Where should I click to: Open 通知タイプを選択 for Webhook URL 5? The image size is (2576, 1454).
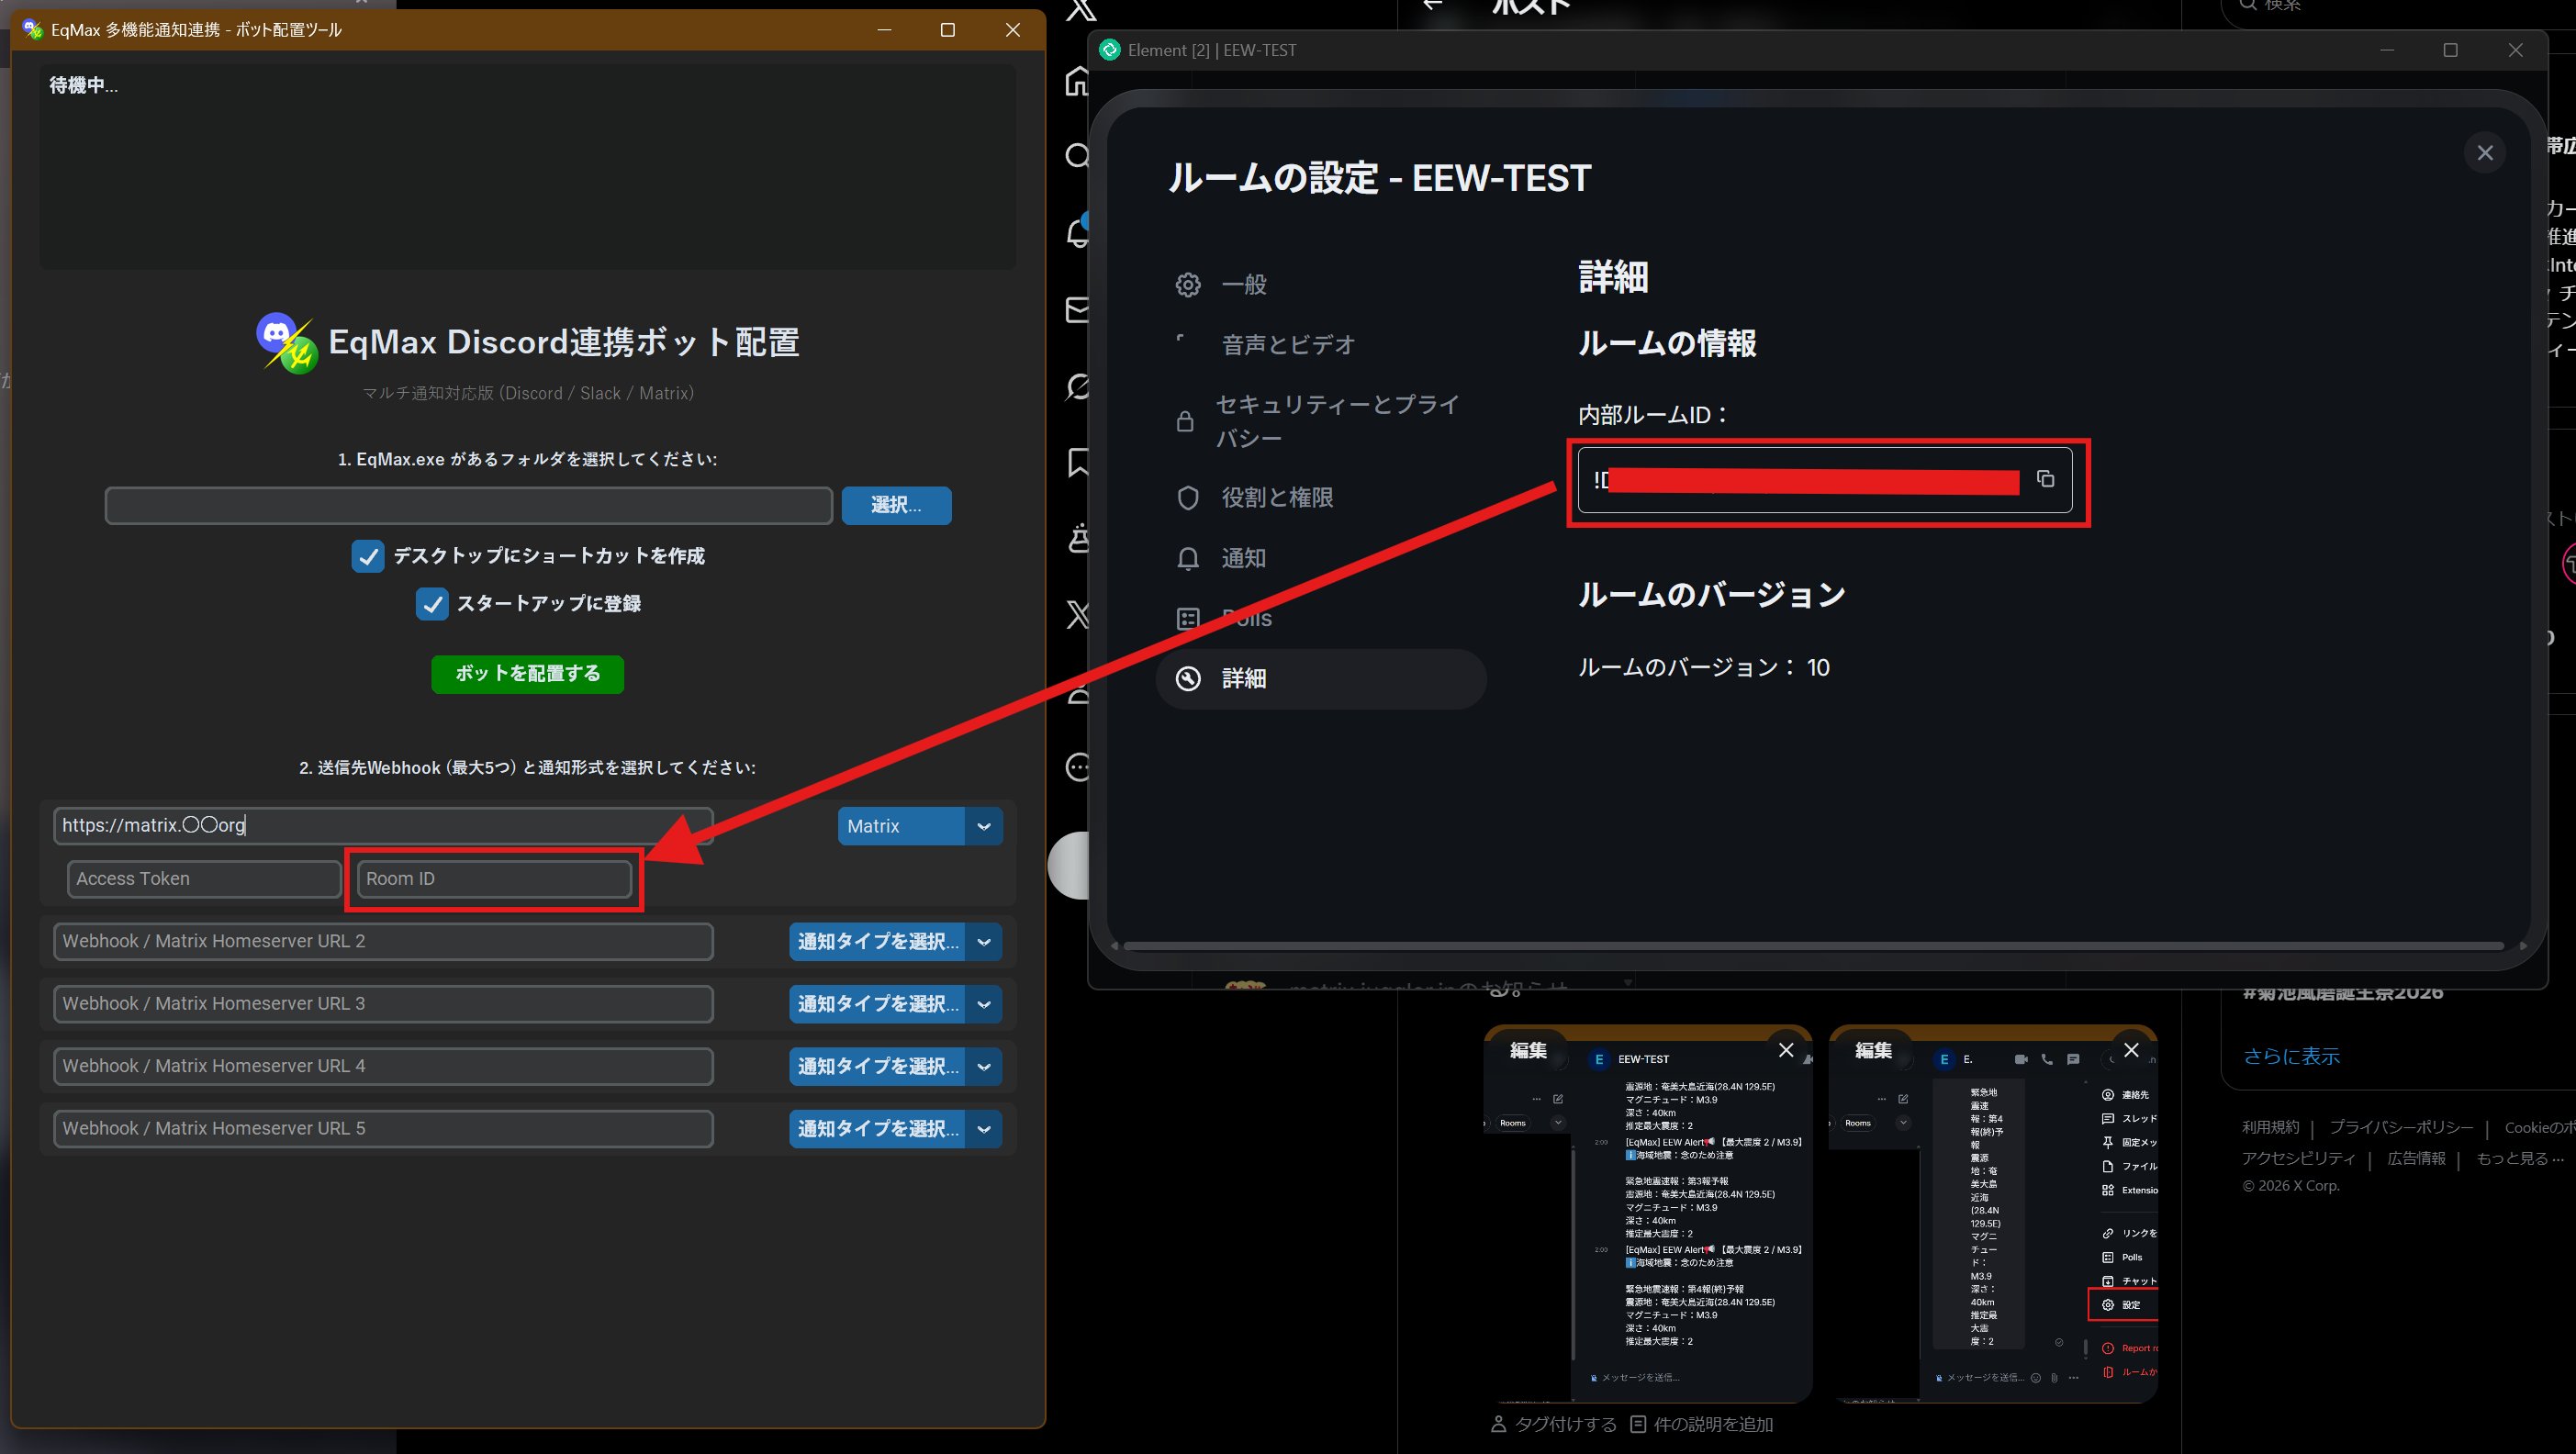pos(894,1128)
